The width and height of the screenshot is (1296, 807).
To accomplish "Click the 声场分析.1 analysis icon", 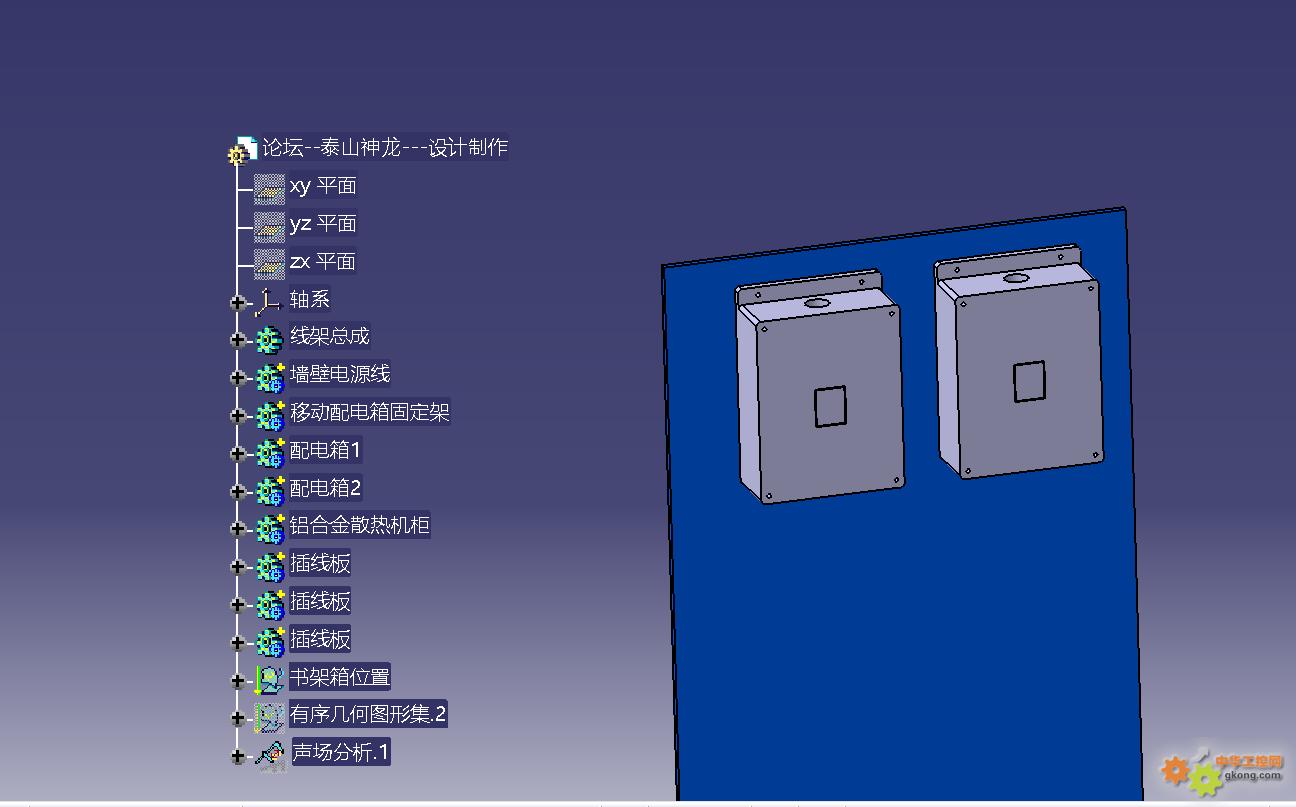I will [x=269, y=756].
